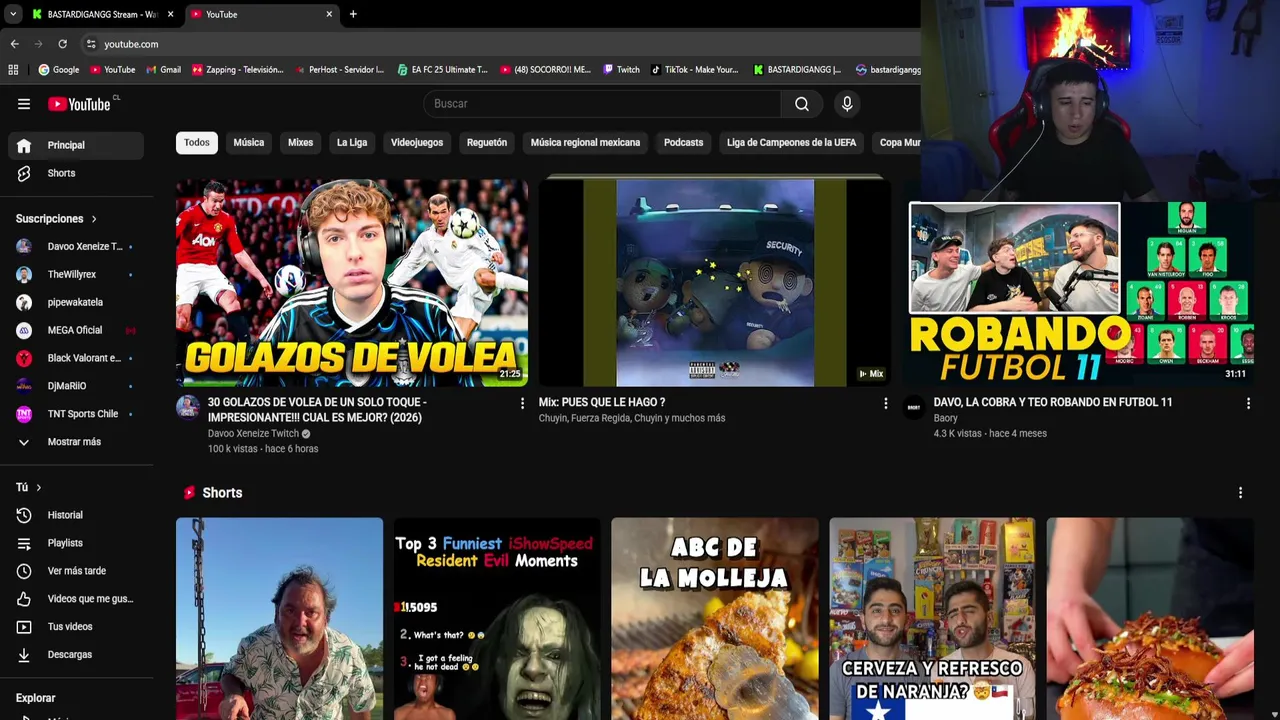The height and width of the screenshot is (720, 1280).
Task: Open the Davoo Xeneize Twitch channel name under video
Action: tap(253, 434)
